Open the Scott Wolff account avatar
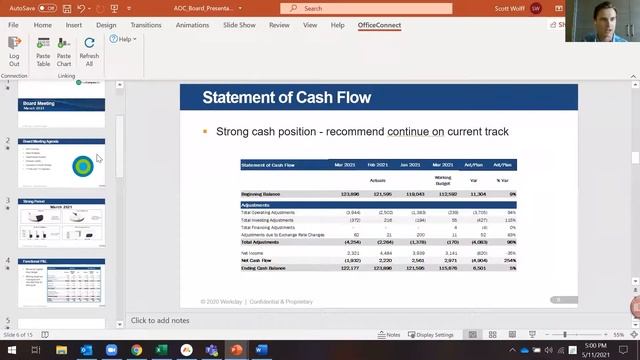The height and width of the screenshot is (360, 640). pos(536,8)
